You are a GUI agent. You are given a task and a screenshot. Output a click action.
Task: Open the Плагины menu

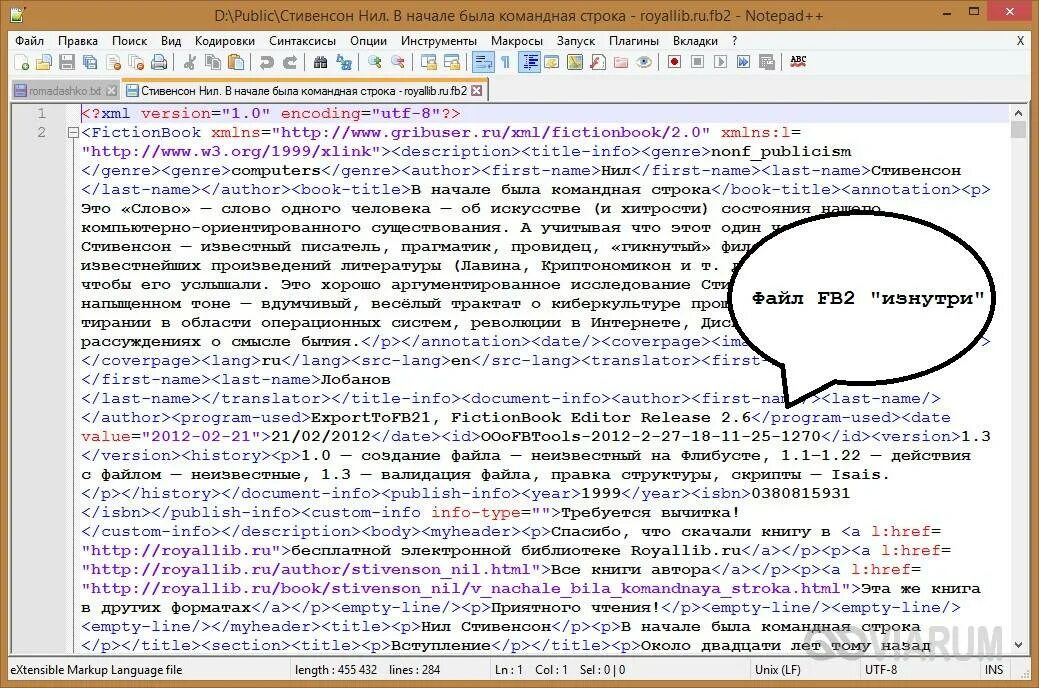(x=633, y=41)
